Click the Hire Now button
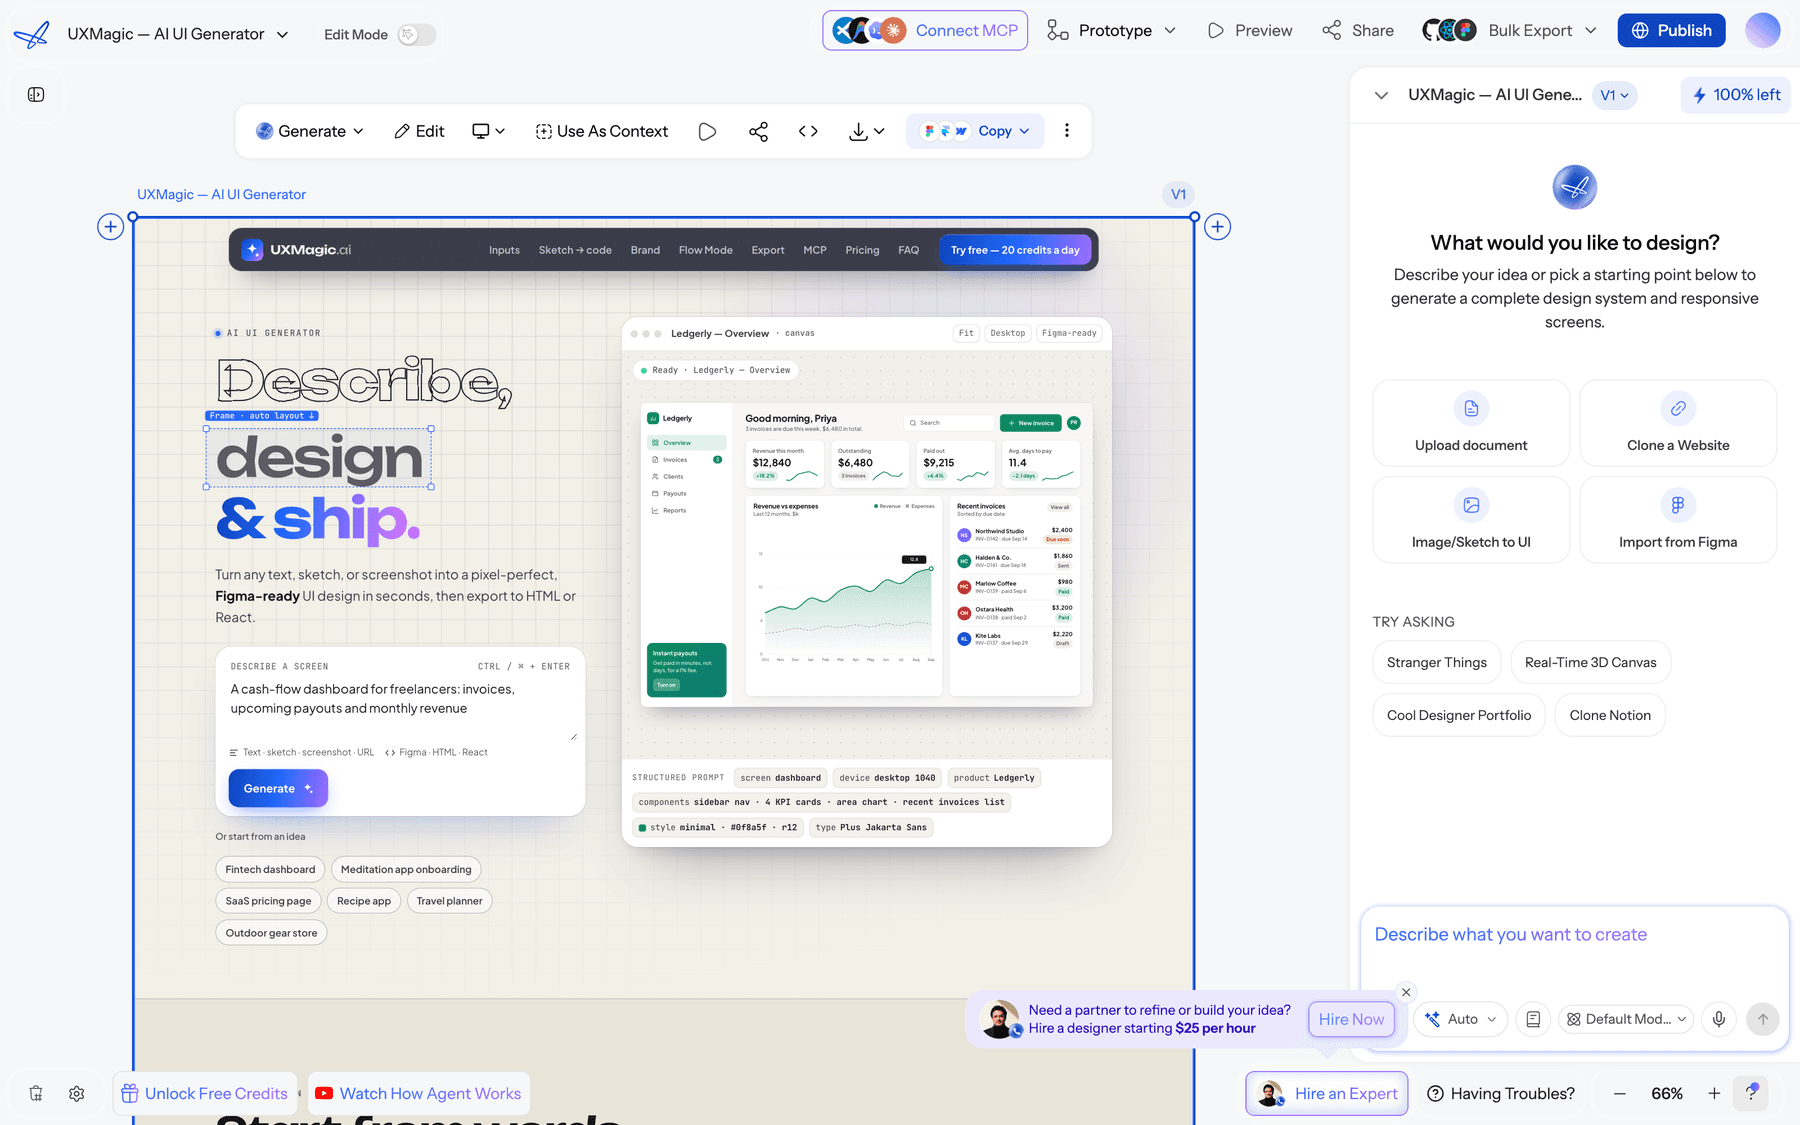The height and width of the screenshot is (1125, 1800). click(1351, 1019)
